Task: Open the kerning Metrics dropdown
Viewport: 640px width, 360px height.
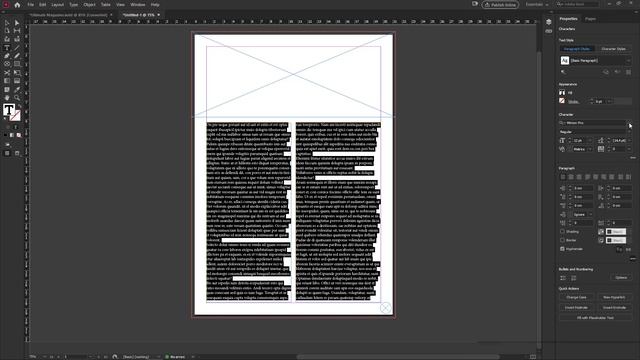Action: [591, 149]
